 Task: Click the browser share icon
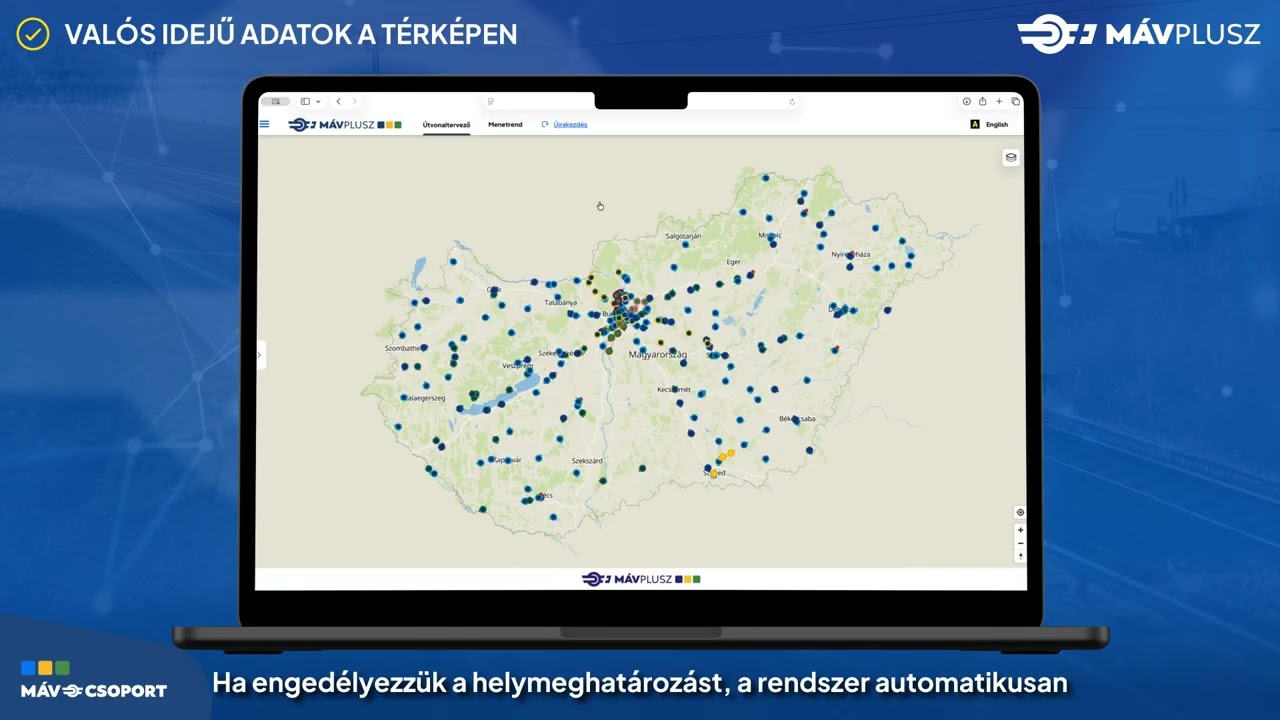pos(983,101)
